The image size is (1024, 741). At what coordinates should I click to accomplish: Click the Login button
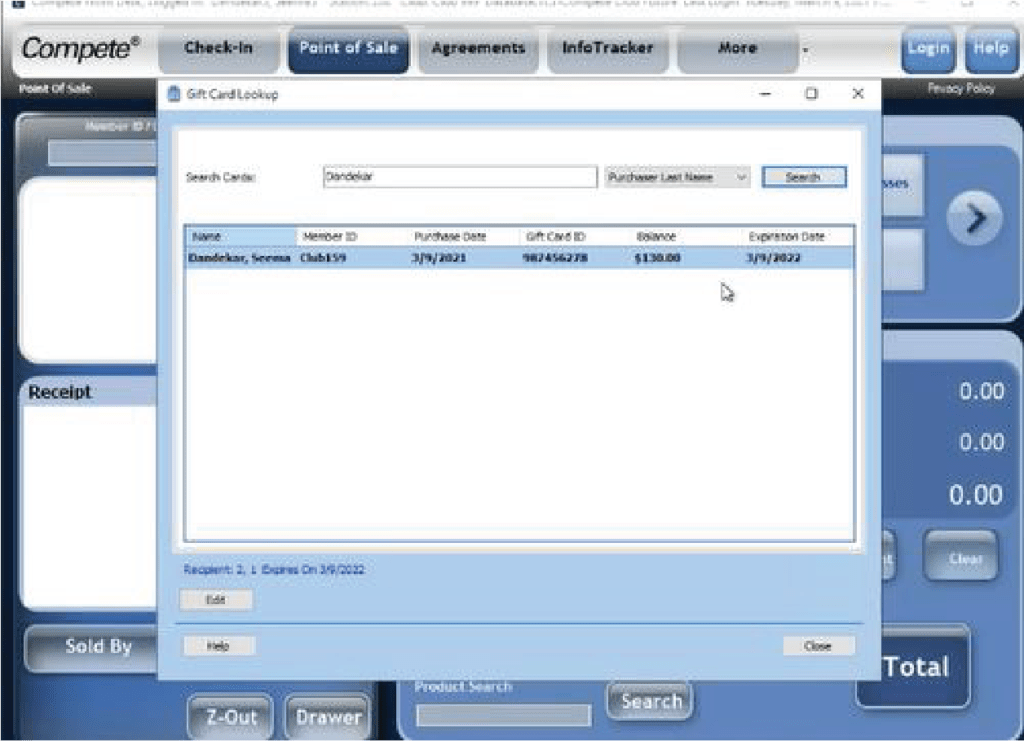coord(928,48)
